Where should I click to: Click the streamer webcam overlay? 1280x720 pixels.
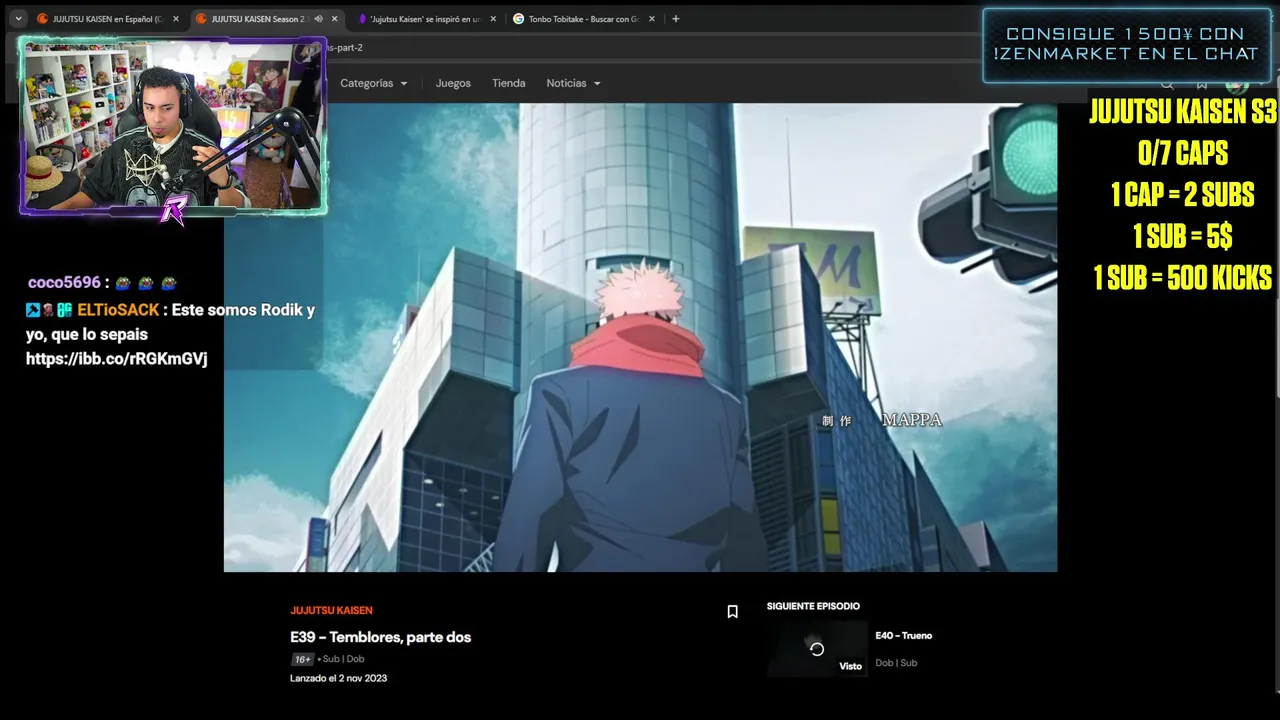point(172,126)
